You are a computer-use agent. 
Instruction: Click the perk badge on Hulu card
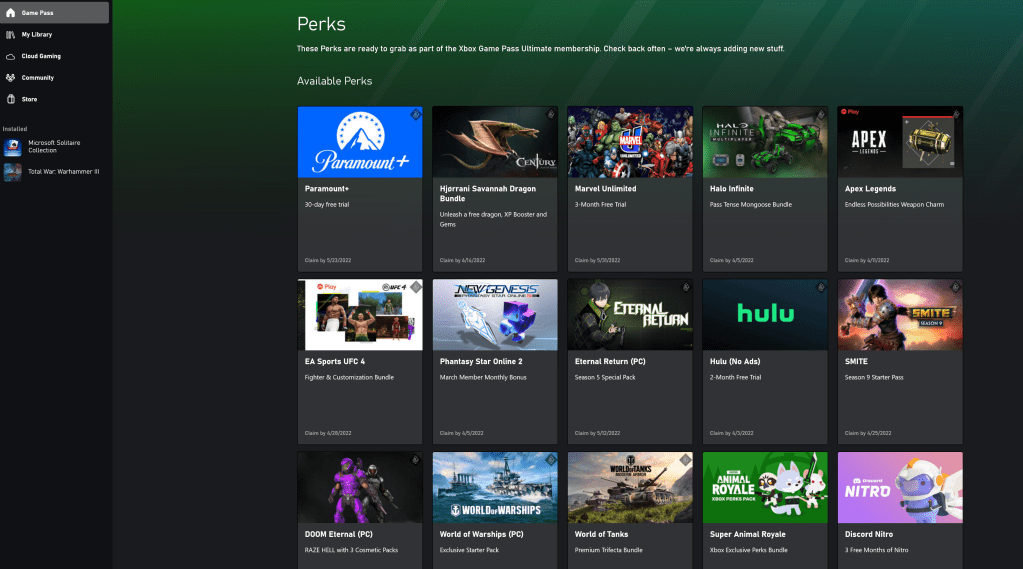pos(821,287)
